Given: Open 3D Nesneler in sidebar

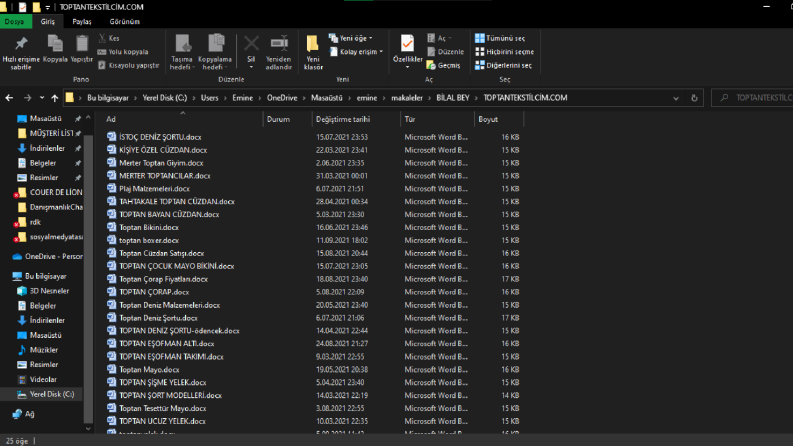Looking at the screenshot, I should 49,291.
